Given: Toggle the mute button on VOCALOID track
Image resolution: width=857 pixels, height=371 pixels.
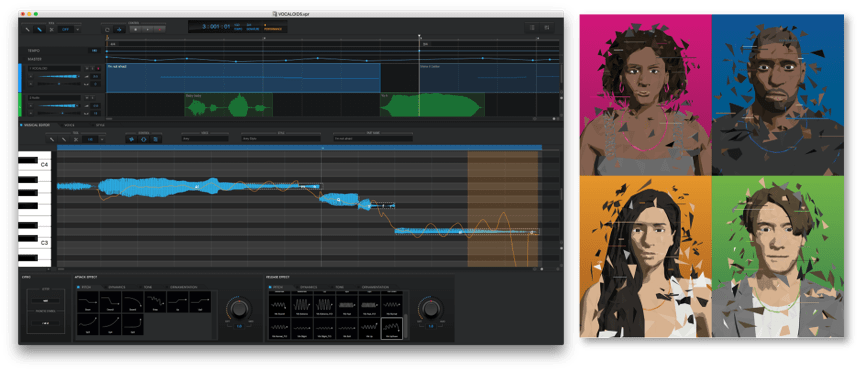Looking at the screenshot, I should 87,68.
